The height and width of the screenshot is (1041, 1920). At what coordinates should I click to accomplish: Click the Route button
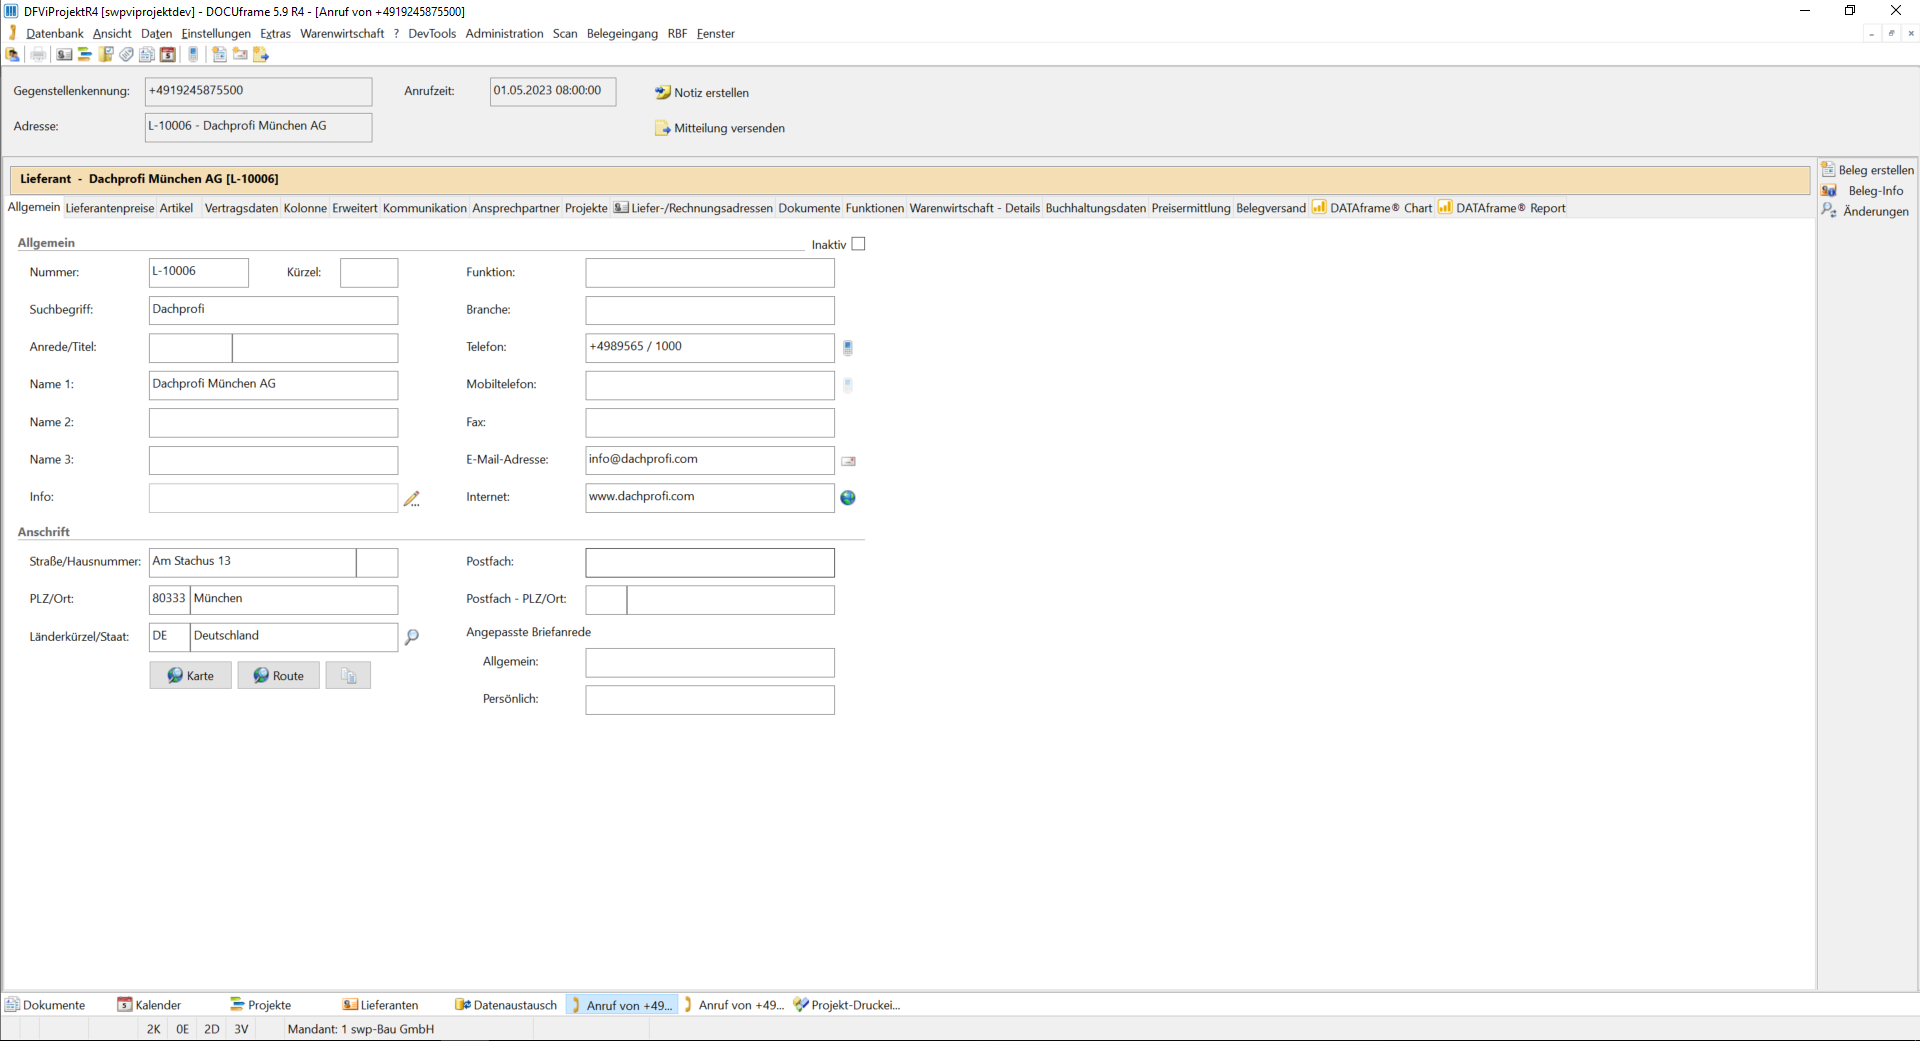(278, 676)
